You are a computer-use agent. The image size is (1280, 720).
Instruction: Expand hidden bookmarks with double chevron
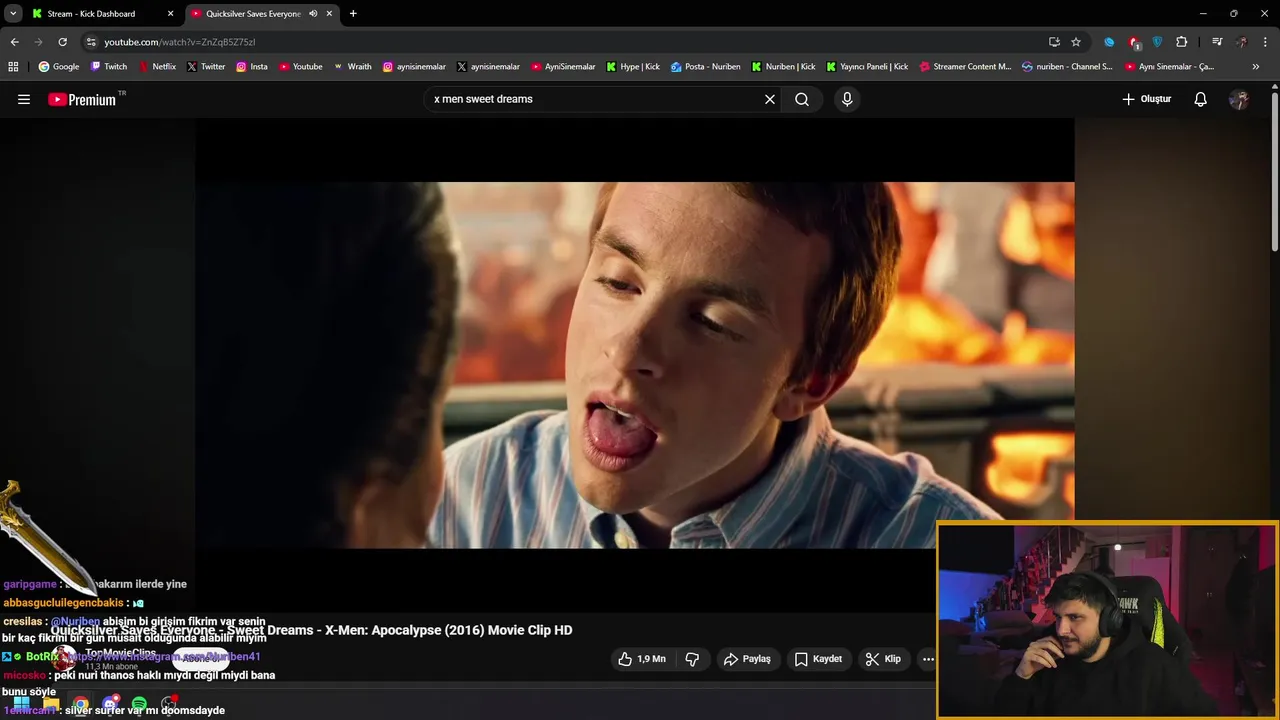1256,67
